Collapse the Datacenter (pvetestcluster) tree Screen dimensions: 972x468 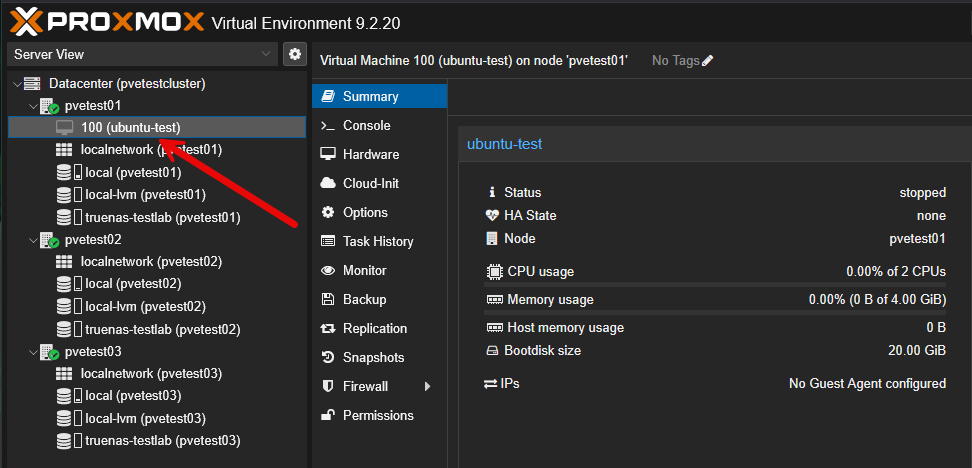point(17,83)
